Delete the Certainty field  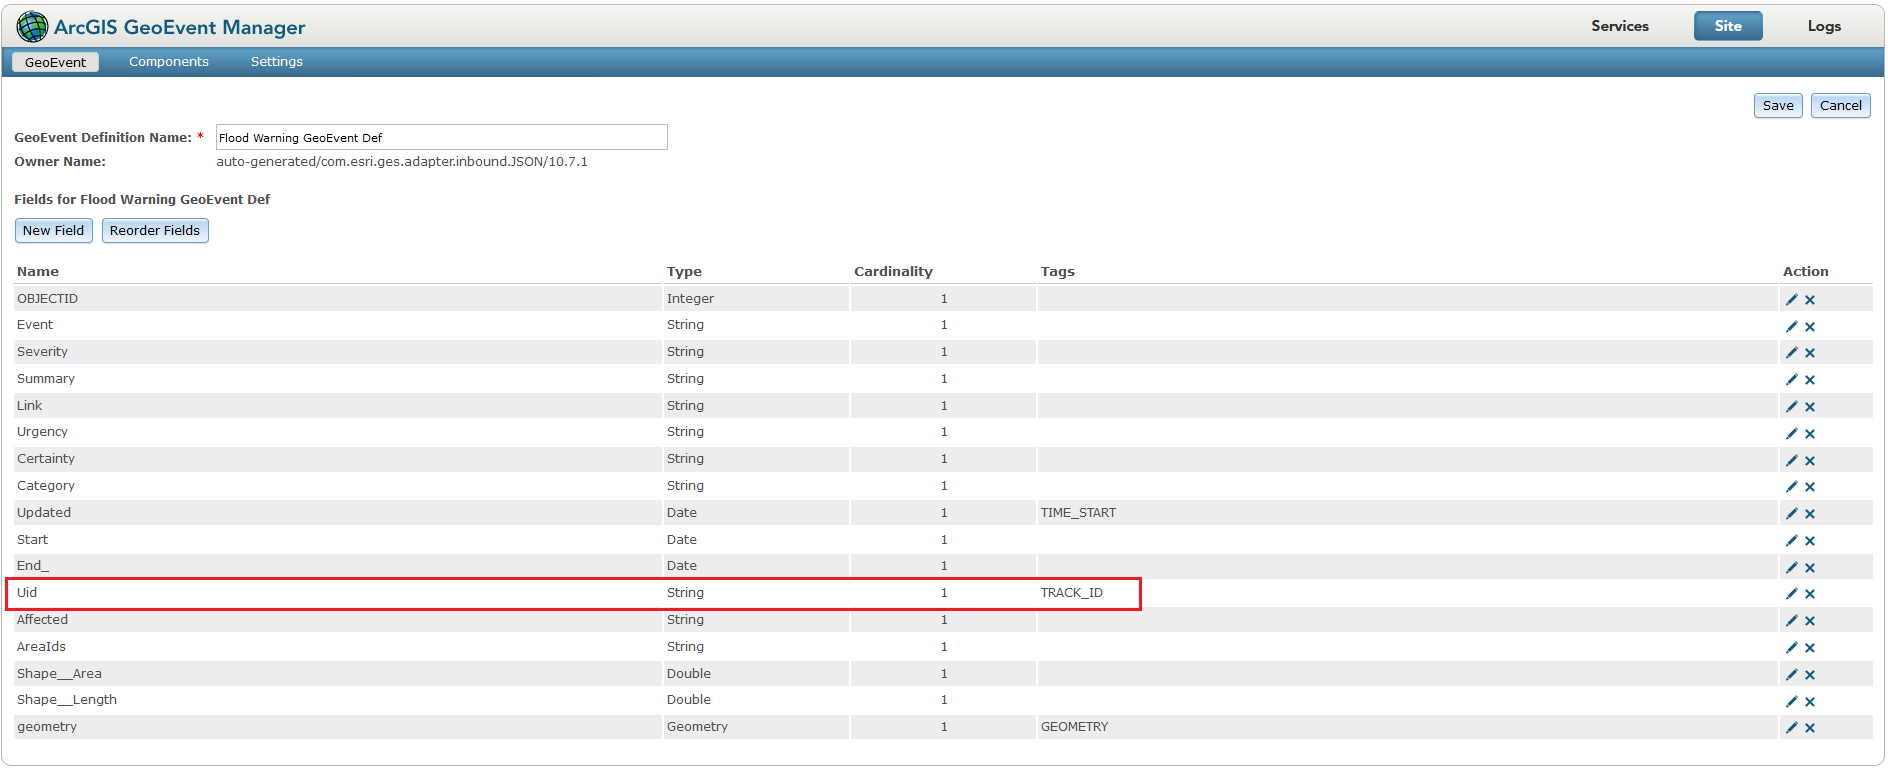coord(1810,461)
